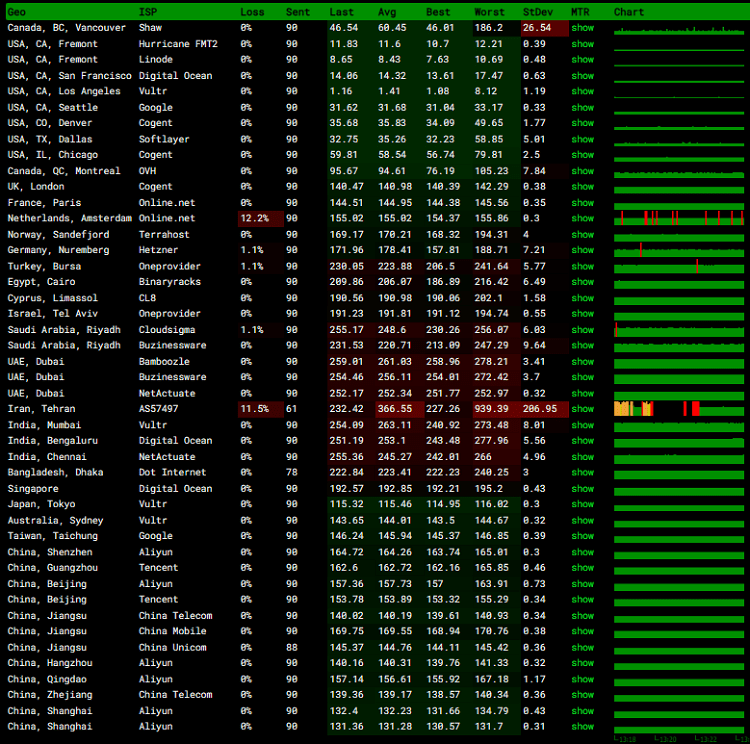Show MTR for China, Qingdao Aliyun
Image resolution: width=750 pixels, height=744 pixels.
click(x=582, y=679)
